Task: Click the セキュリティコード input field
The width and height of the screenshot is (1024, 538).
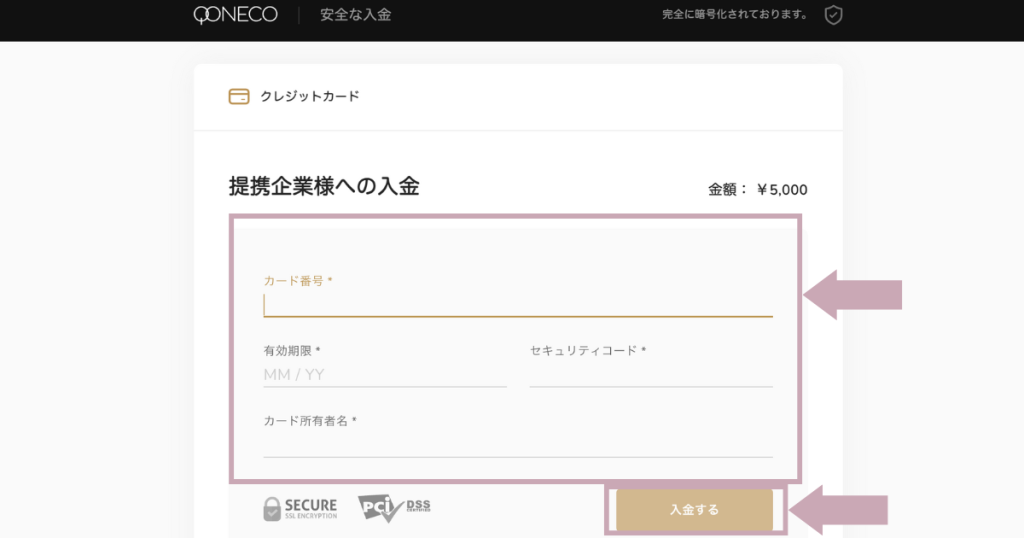Action: 651,375
